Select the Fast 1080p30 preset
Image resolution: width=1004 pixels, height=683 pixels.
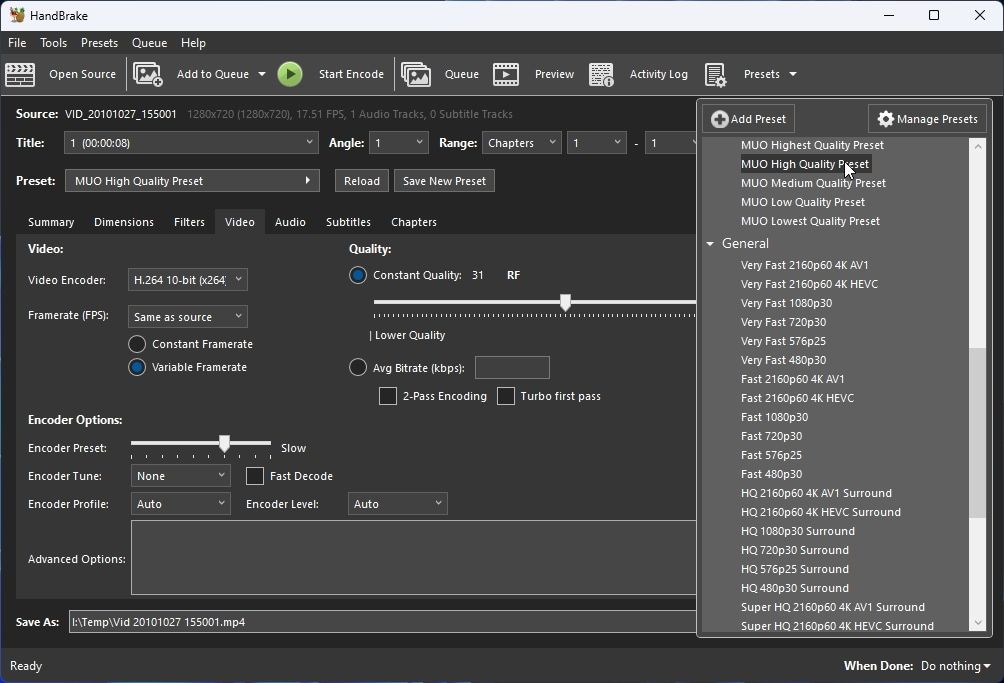tap(775, 417)
